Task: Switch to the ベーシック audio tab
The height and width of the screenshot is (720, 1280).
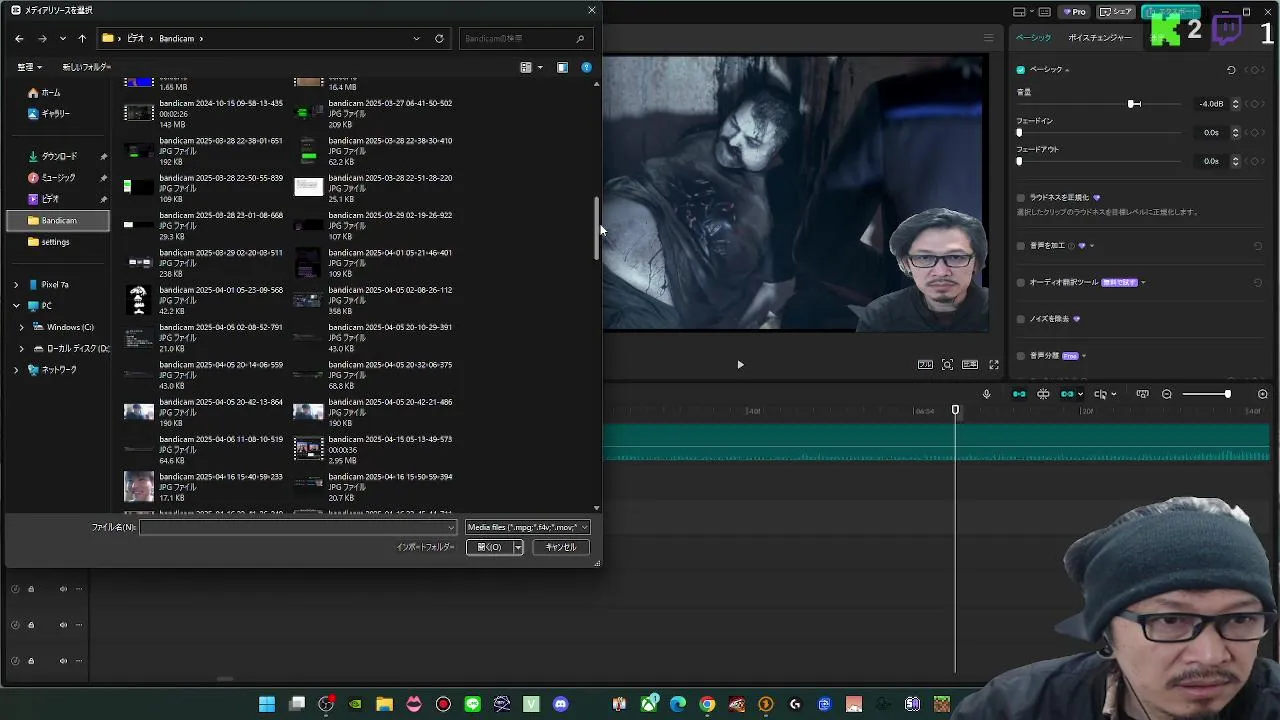Action: [x=1033, y=38]
